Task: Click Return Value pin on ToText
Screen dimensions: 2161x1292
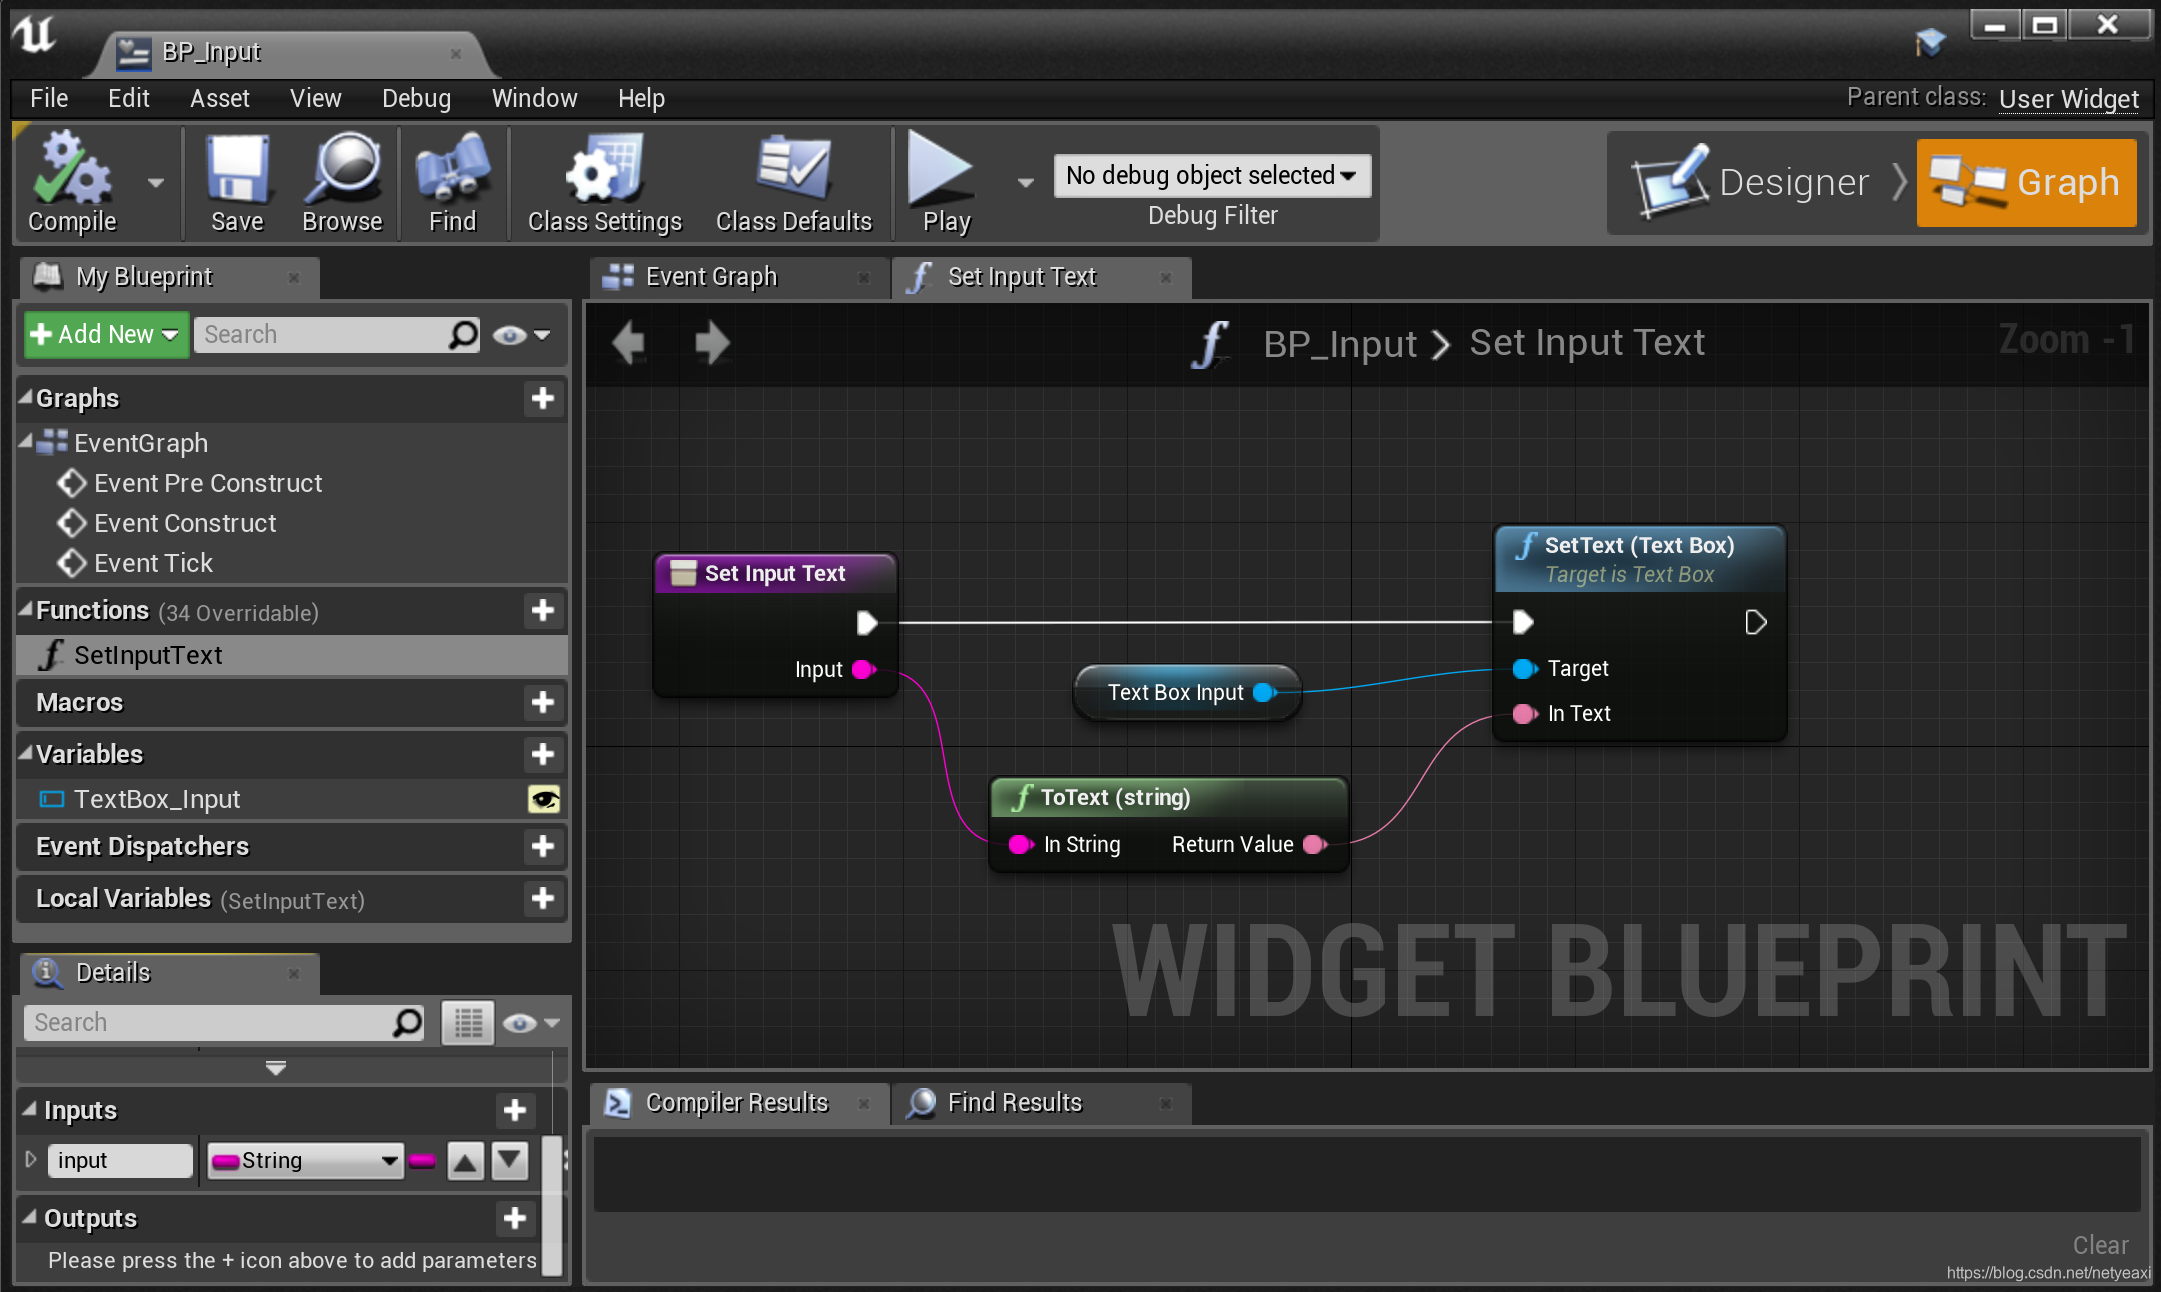Action: click(x=1315, y=845)
